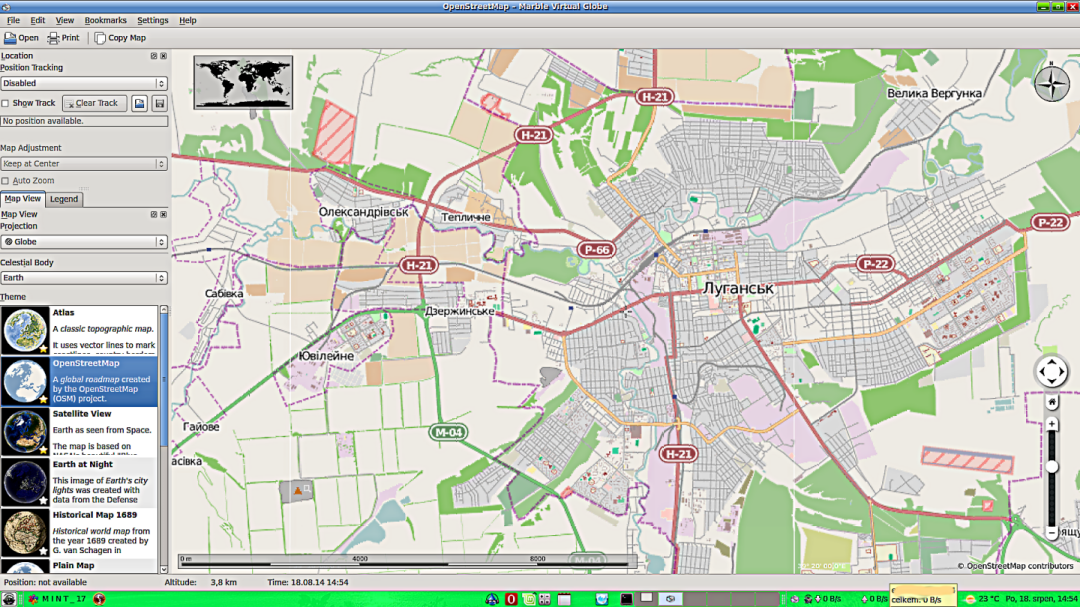Image resolution: width=1080 pixels, height=607 pixels.
Task: Click the Юбілейне place label
Action: pos(326,356)
